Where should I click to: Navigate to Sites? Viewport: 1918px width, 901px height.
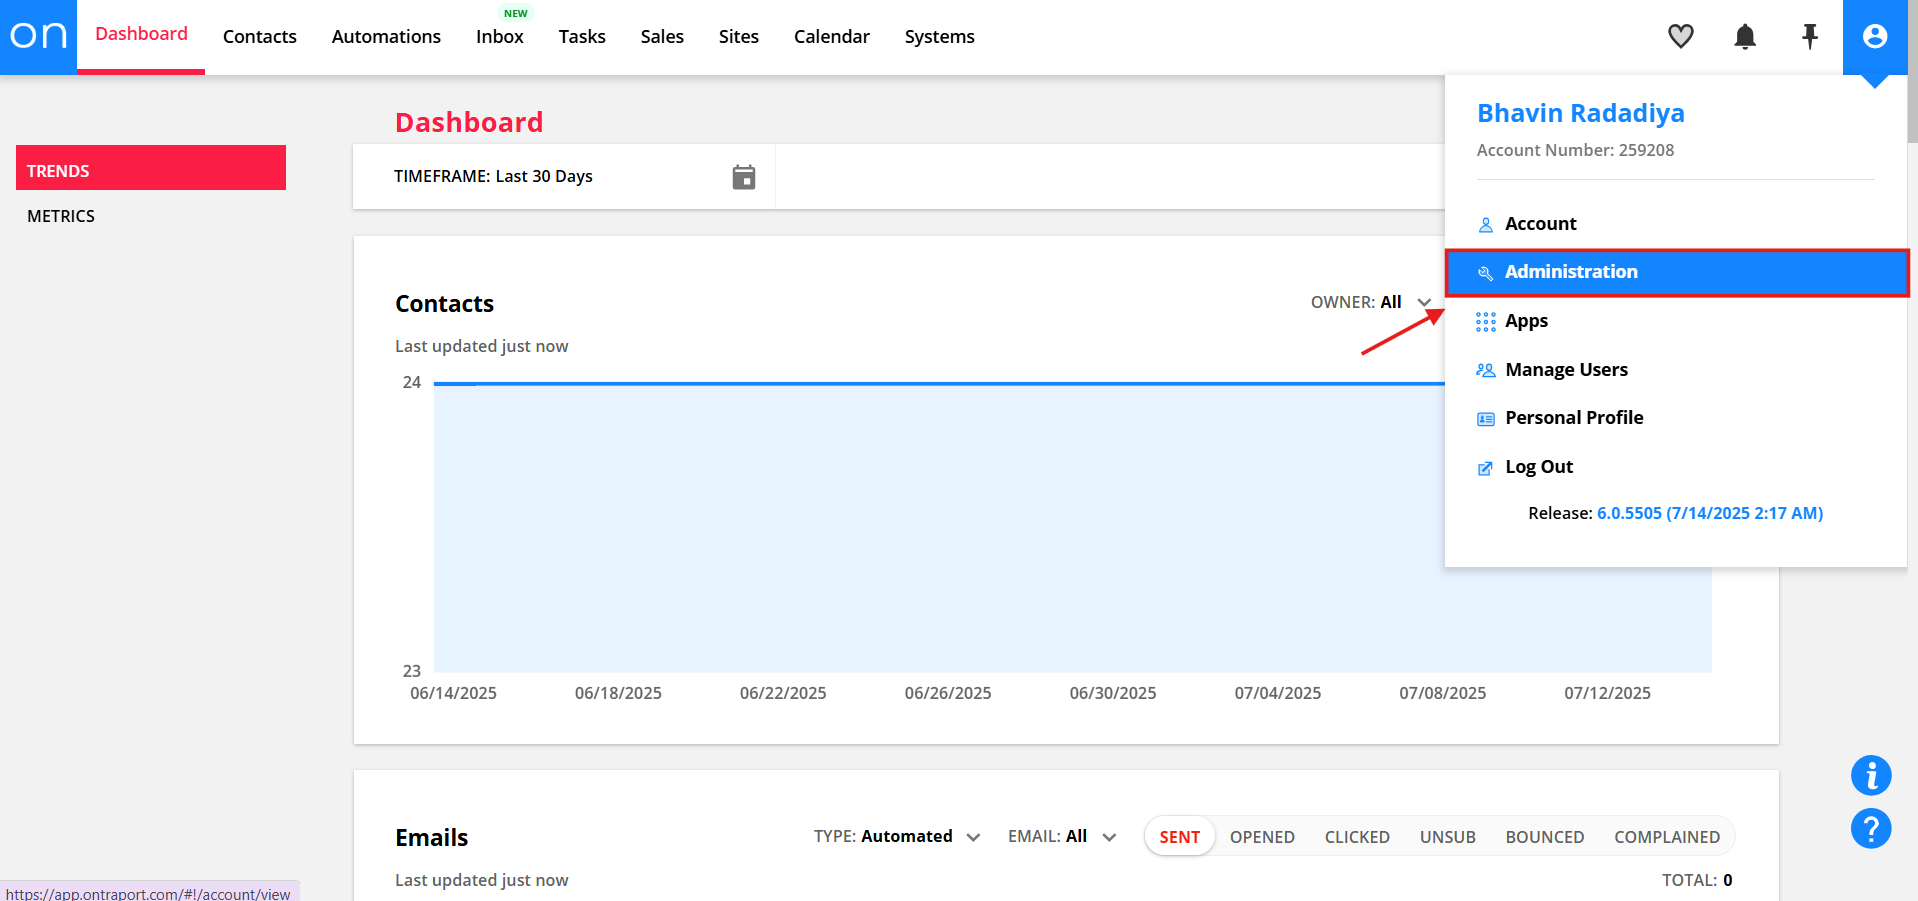point(739,37)
